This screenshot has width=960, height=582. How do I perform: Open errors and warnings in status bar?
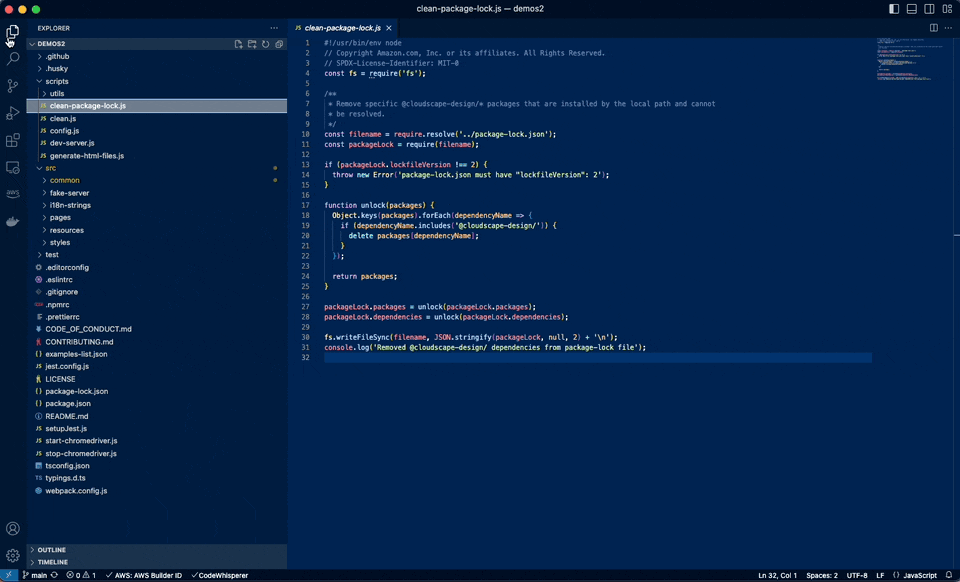81,575
